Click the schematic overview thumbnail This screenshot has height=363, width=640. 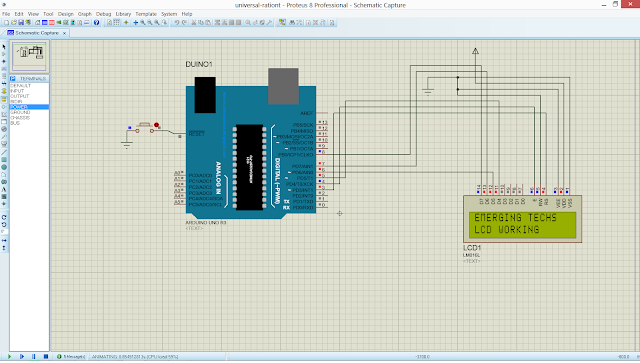[x=29, y=57]
